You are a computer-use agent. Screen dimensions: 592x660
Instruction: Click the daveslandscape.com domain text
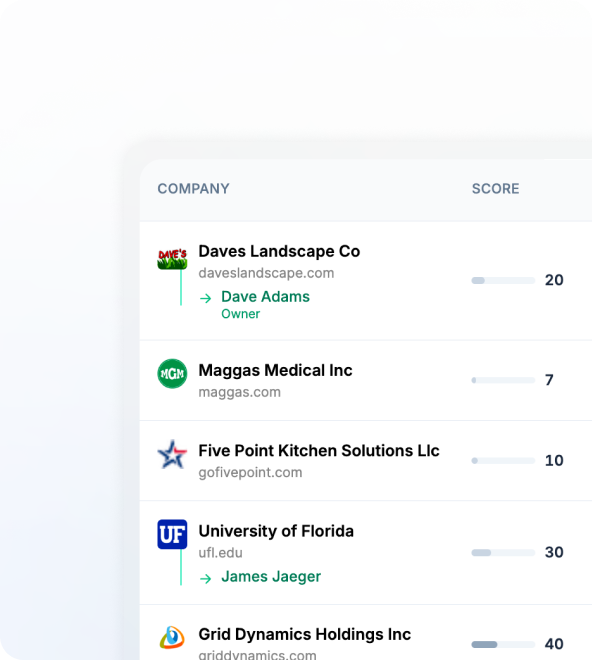coord(266,273)
